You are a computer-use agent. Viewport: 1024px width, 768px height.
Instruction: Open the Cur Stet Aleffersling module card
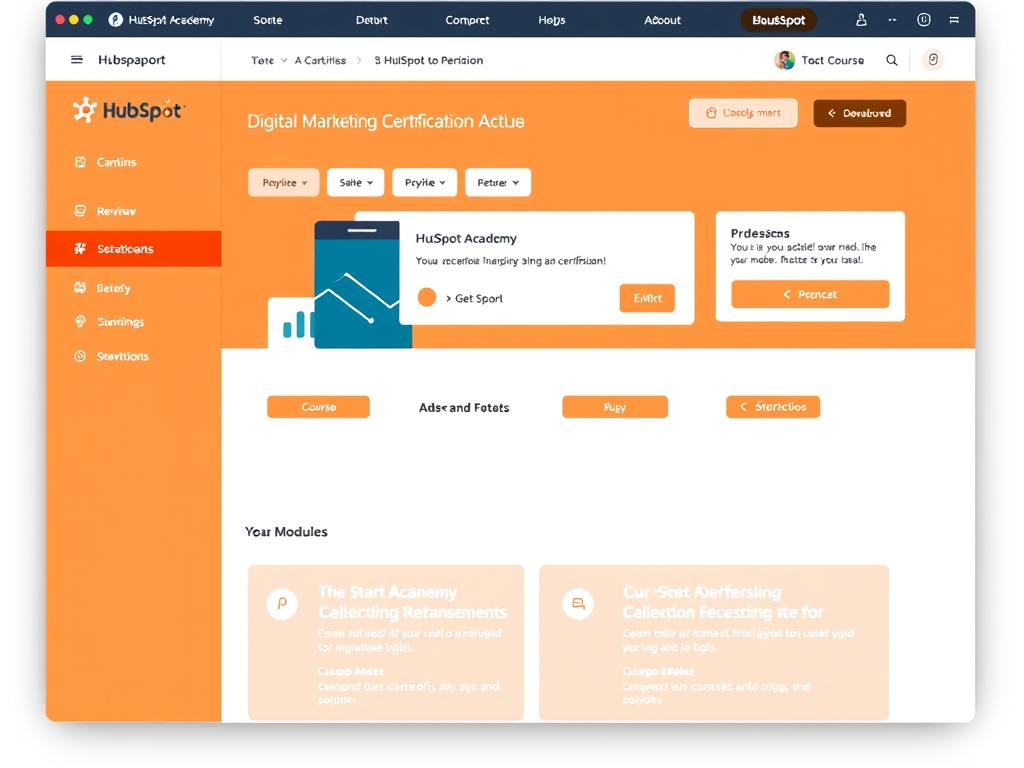pos(714,643)
